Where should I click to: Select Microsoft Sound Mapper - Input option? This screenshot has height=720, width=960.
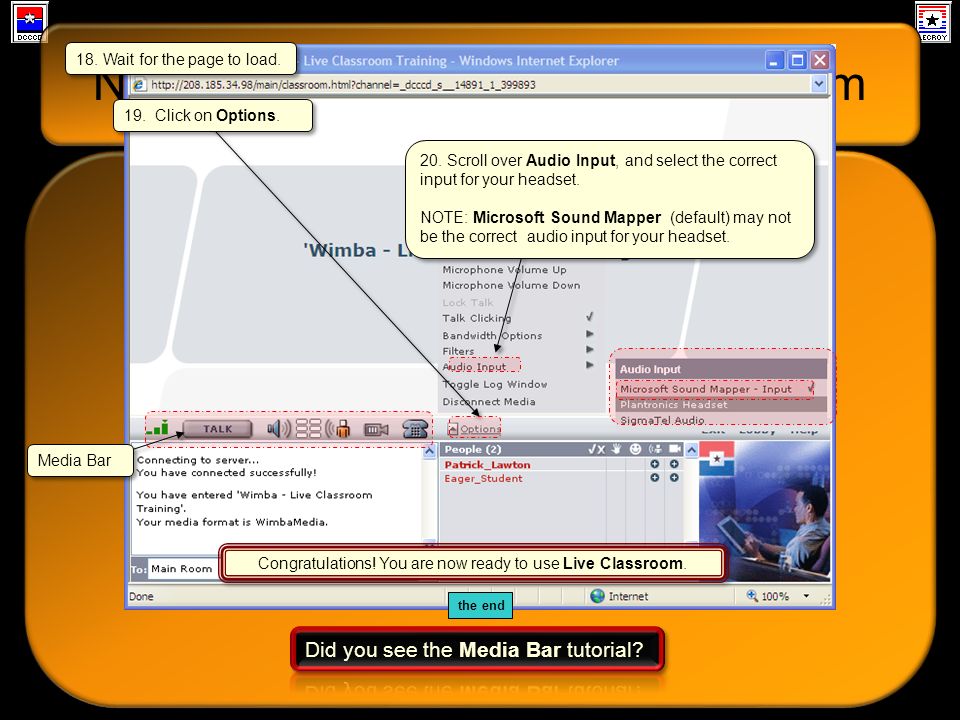(x=715, y=389)
